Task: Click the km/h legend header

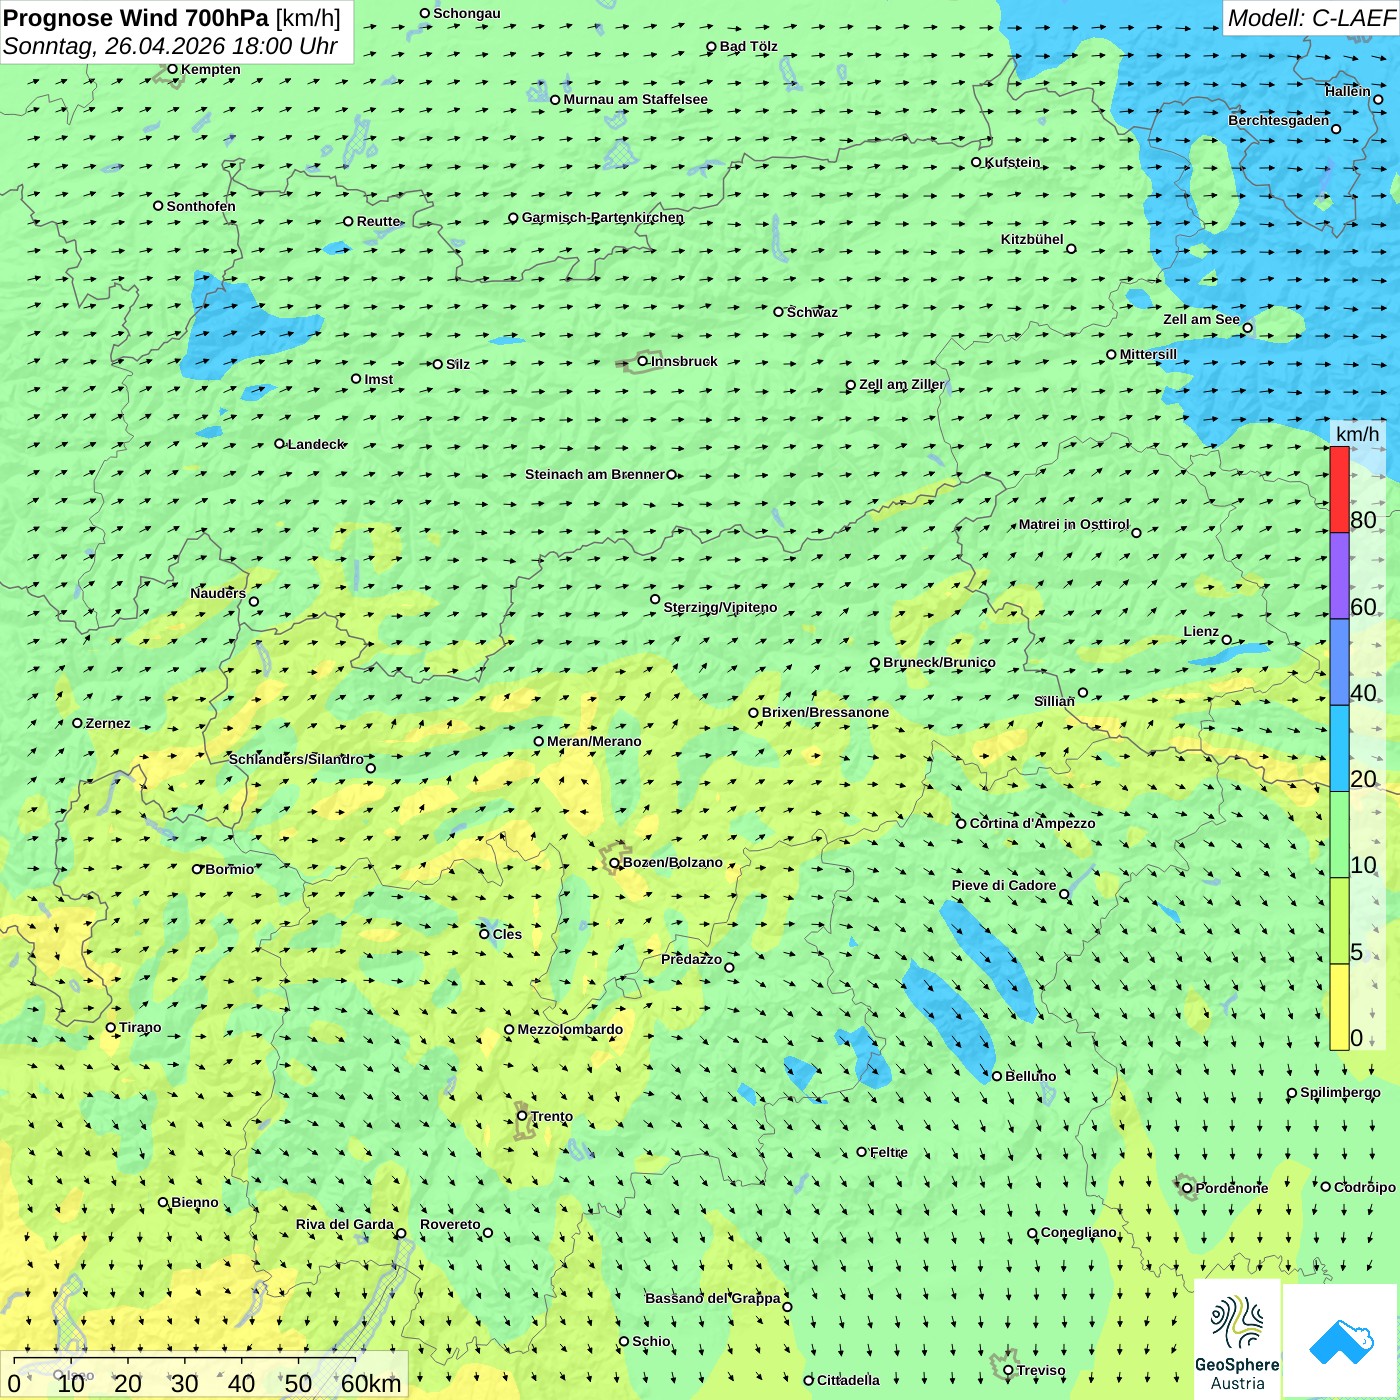Action: 1357,433
